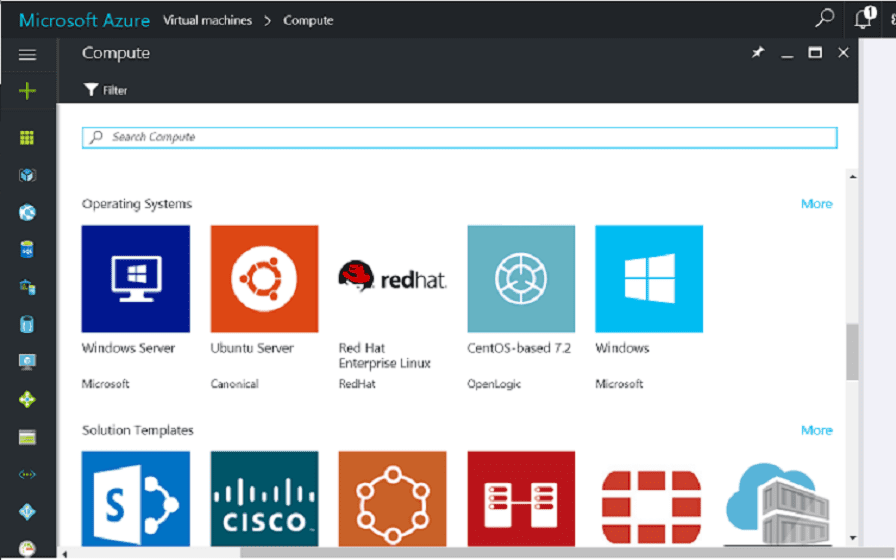Click the Canonical publisher text
Screen dimensions: 896x560
[234, 384]
